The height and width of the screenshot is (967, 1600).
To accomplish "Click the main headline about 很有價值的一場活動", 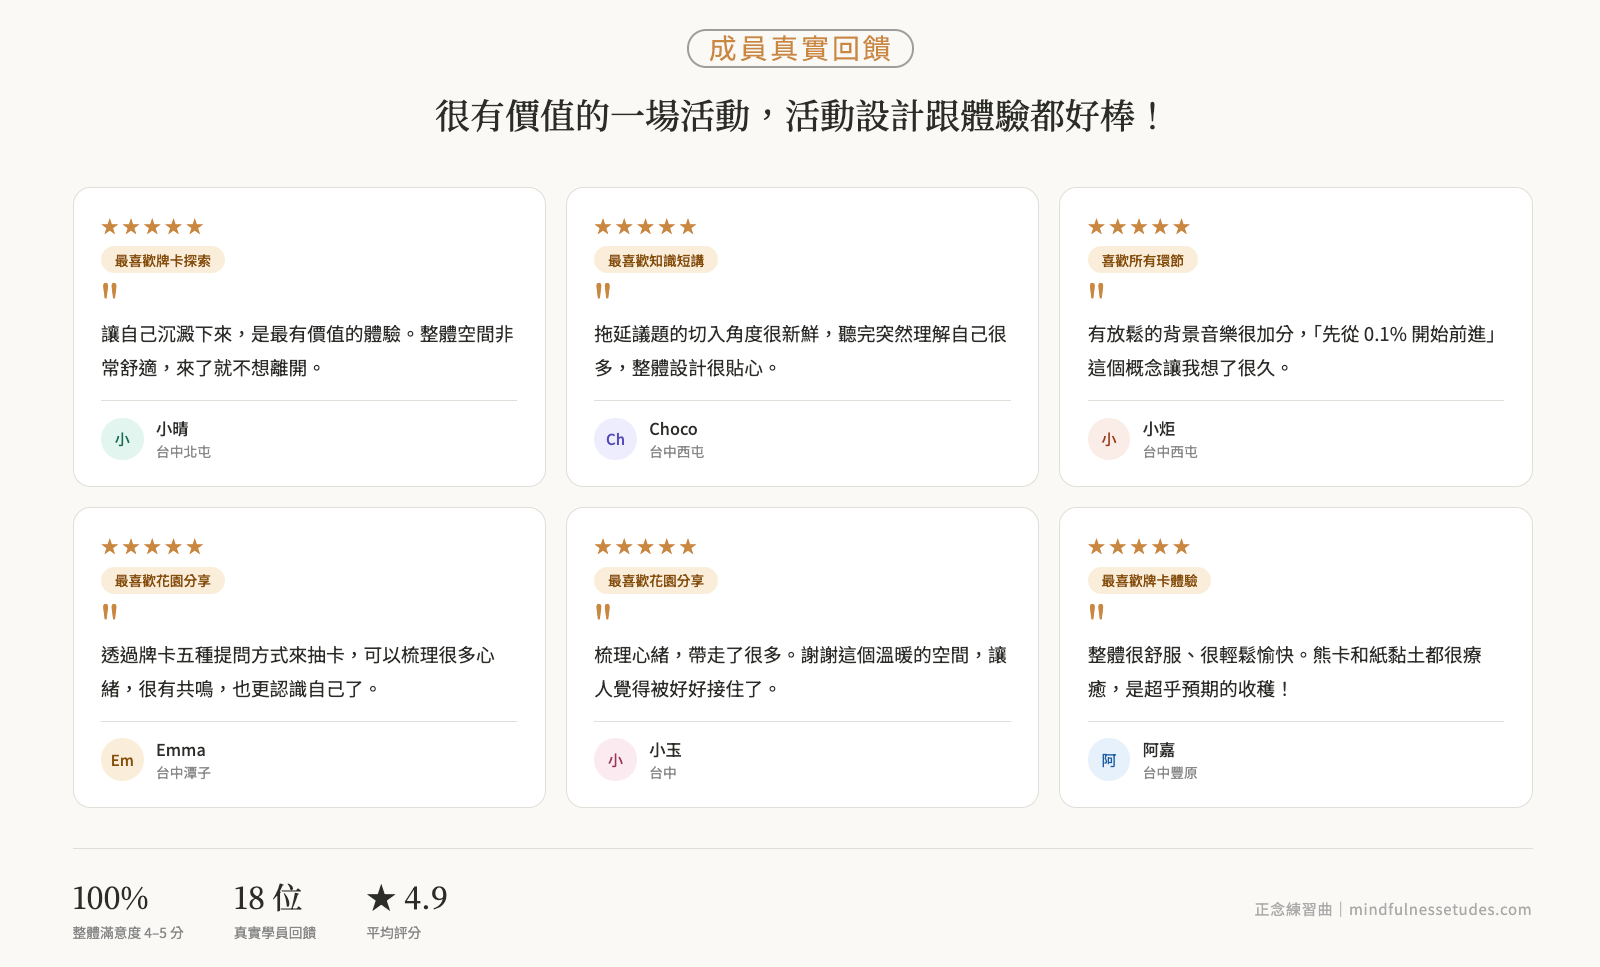I will (x=800, y=116).
